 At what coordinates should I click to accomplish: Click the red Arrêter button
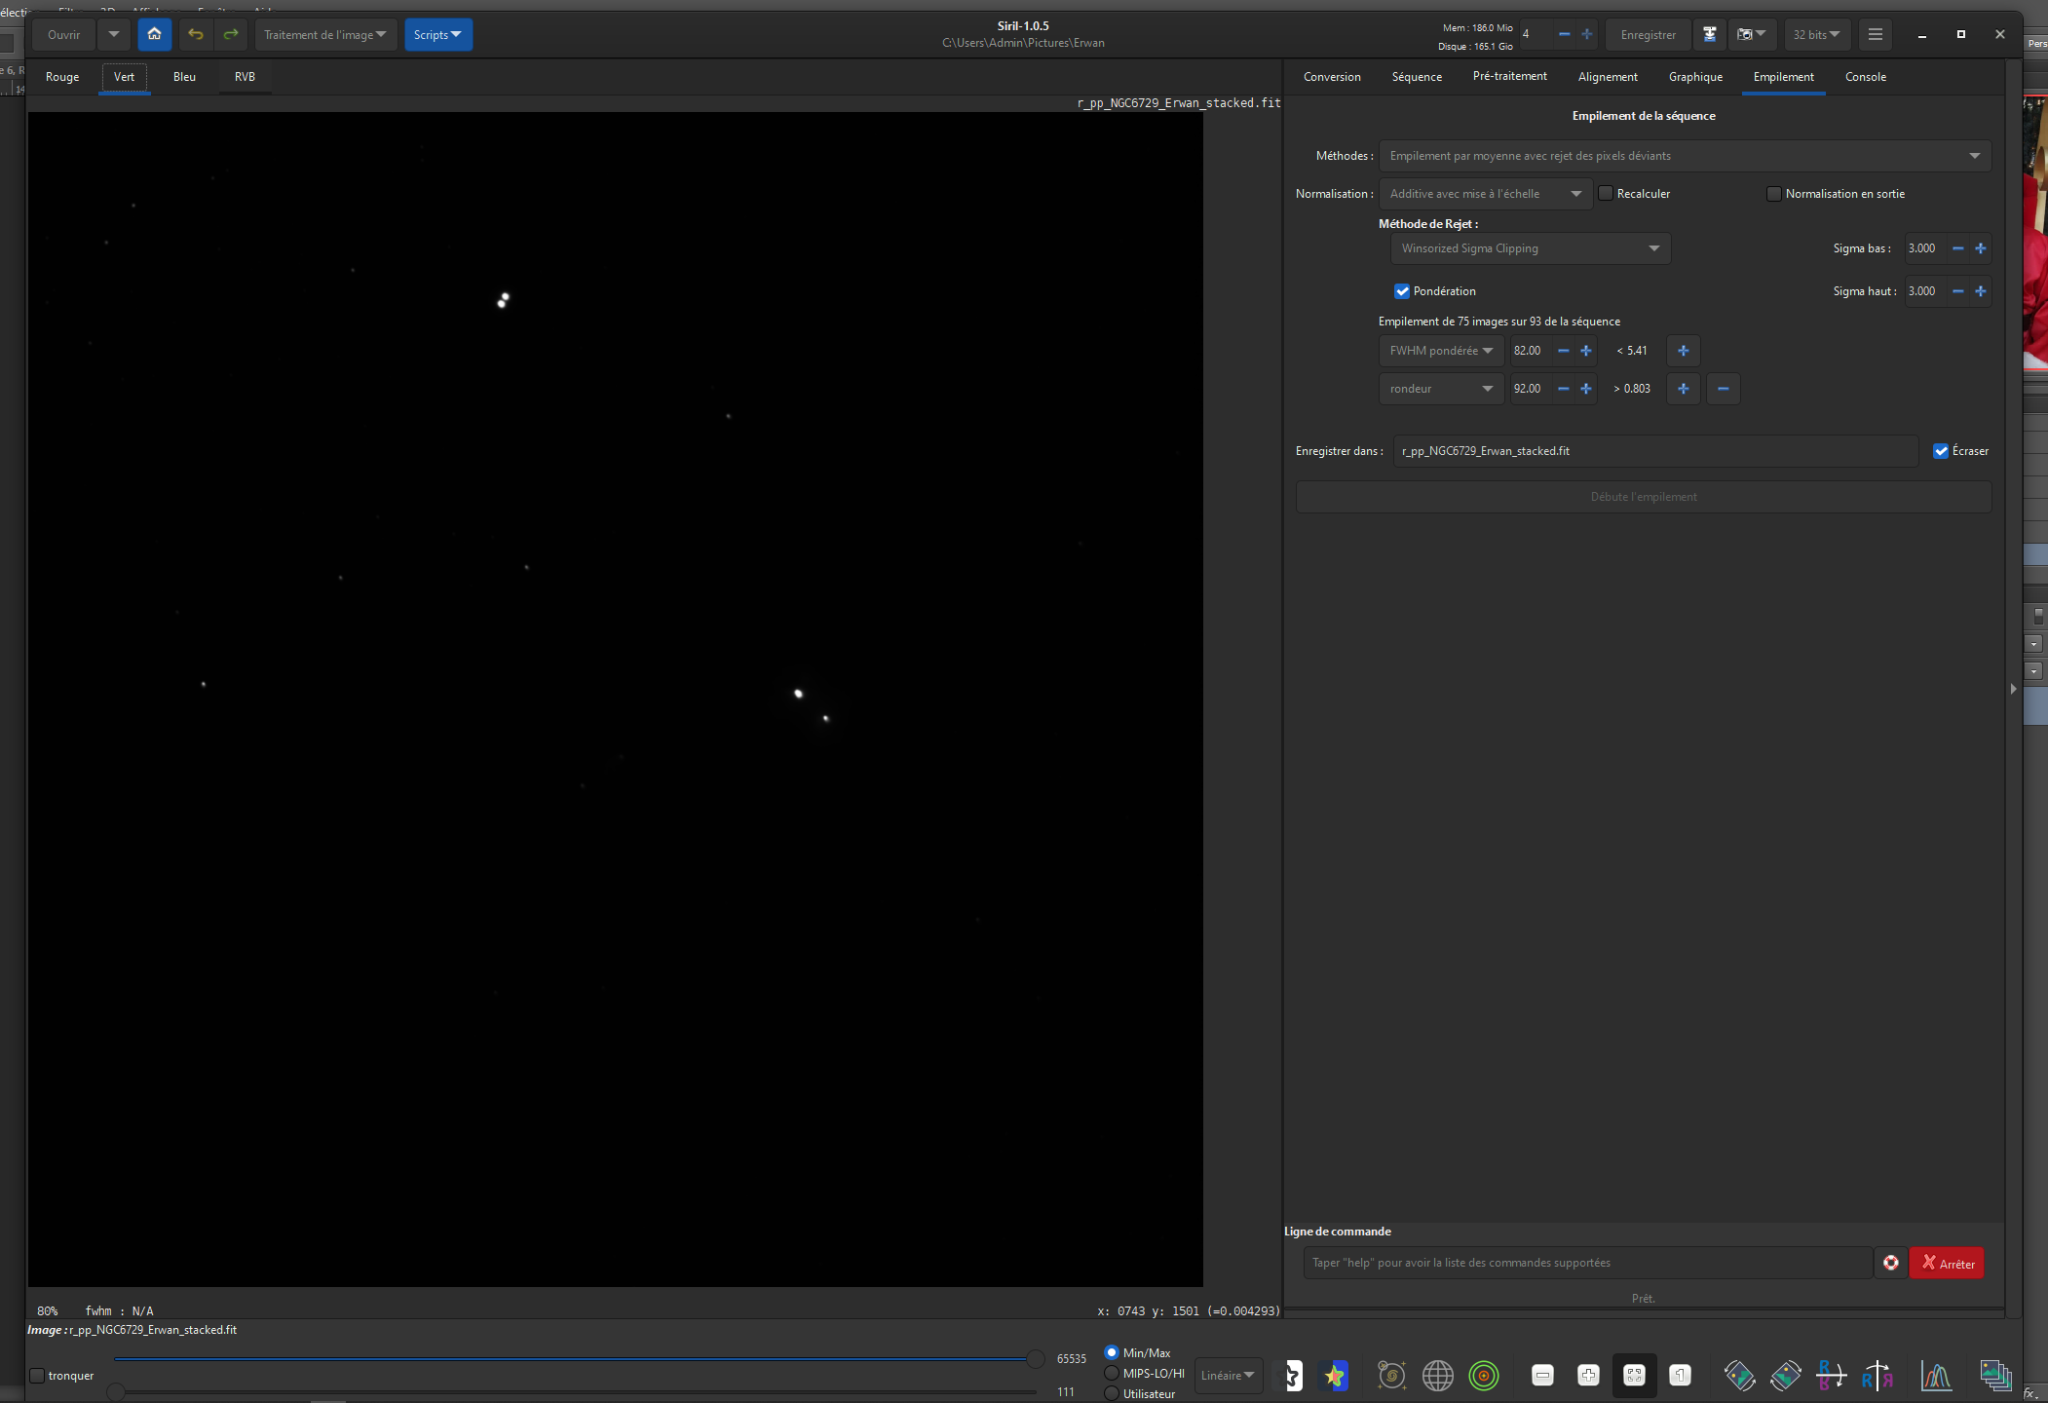(x=1947, y=1263)
